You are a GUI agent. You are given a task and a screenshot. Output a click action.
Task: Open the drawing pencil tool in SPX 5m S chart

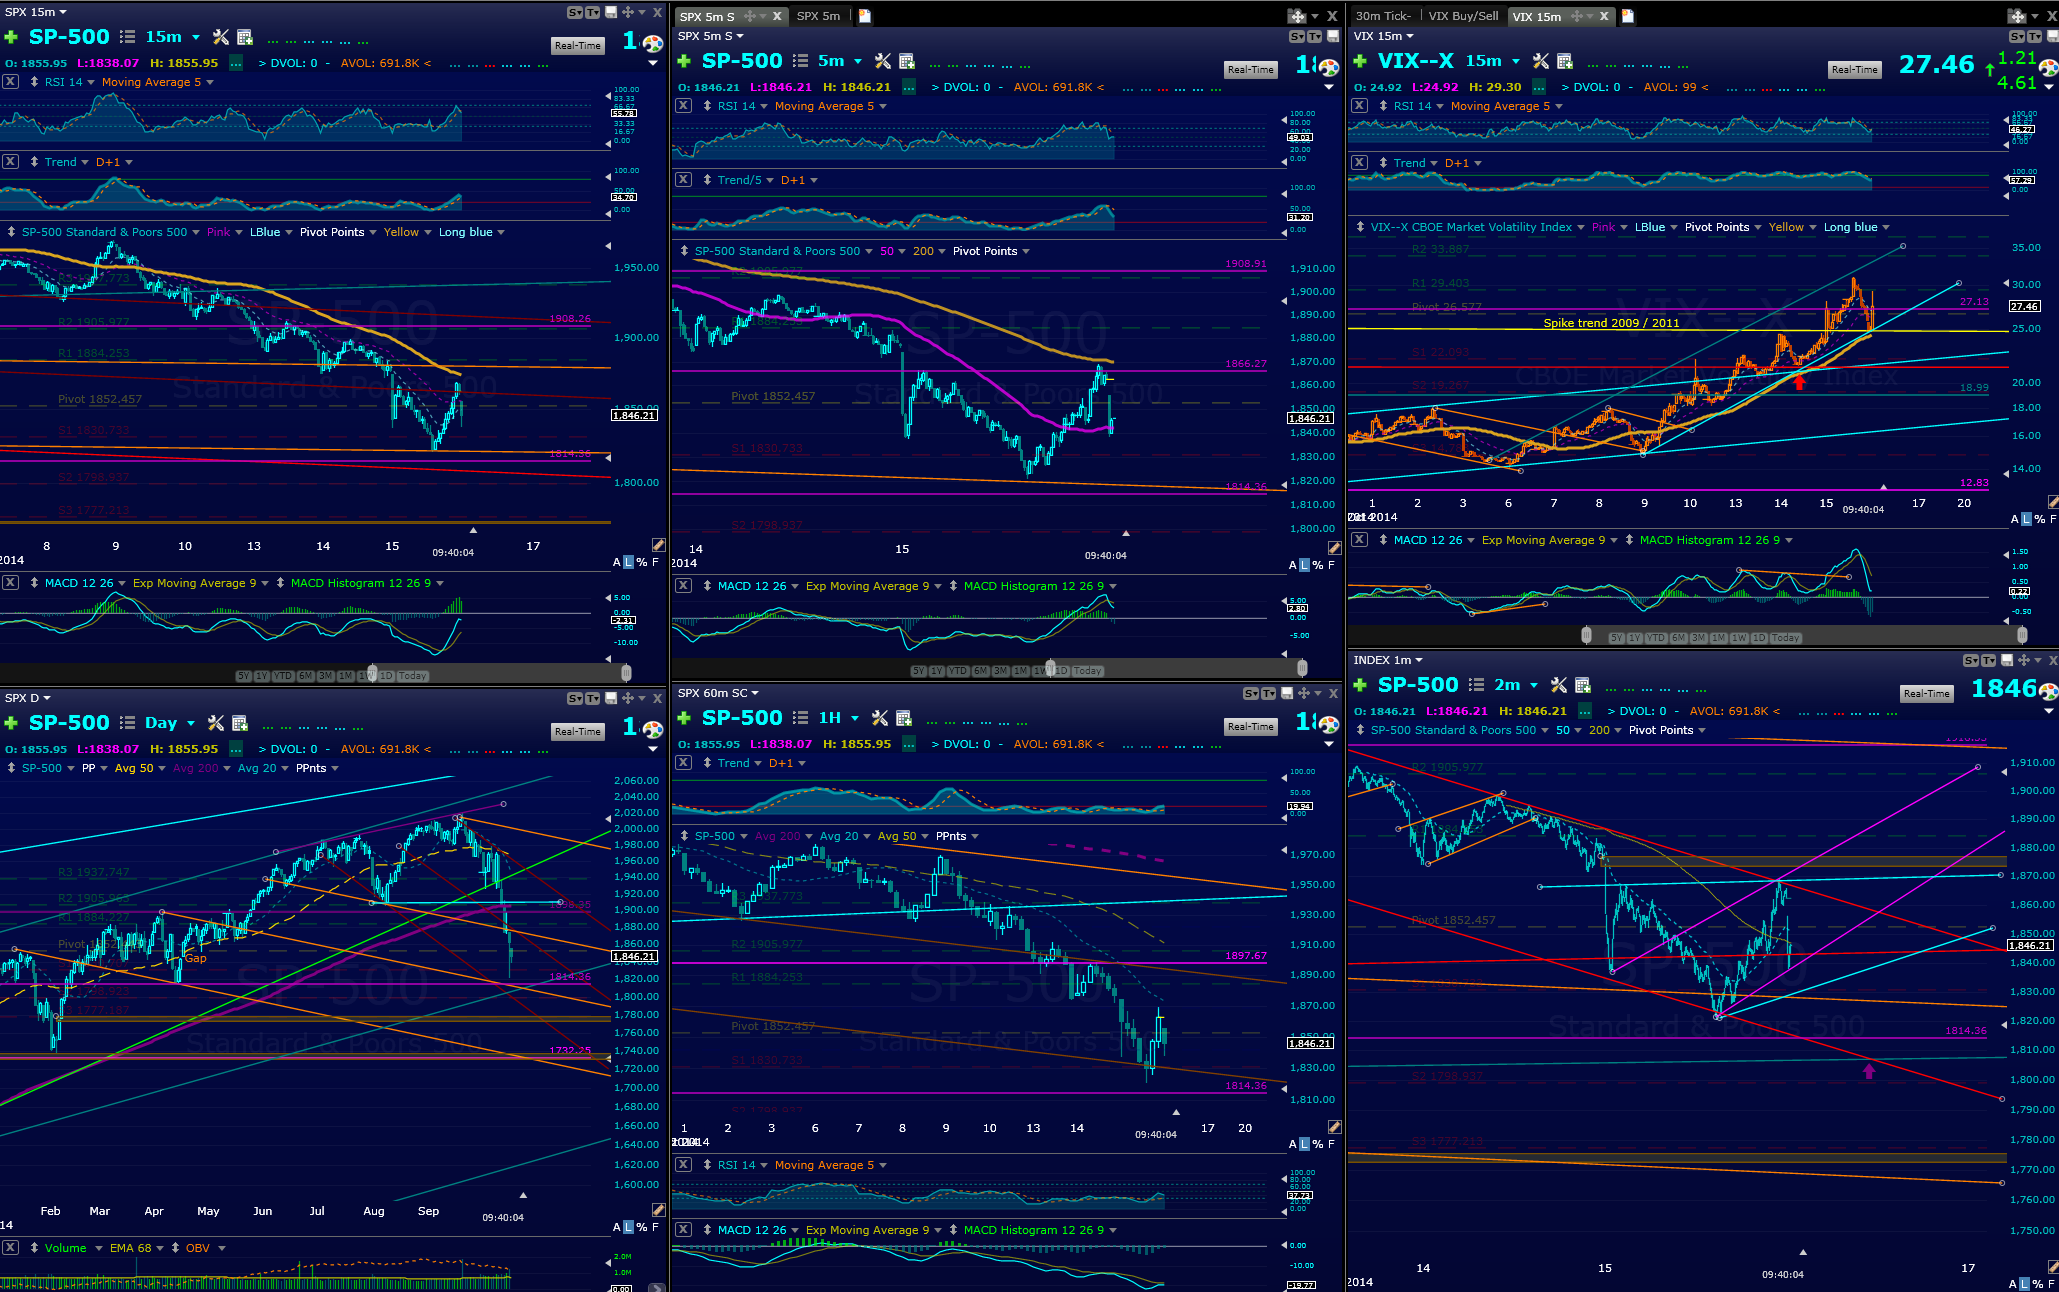coord(1334,548)
